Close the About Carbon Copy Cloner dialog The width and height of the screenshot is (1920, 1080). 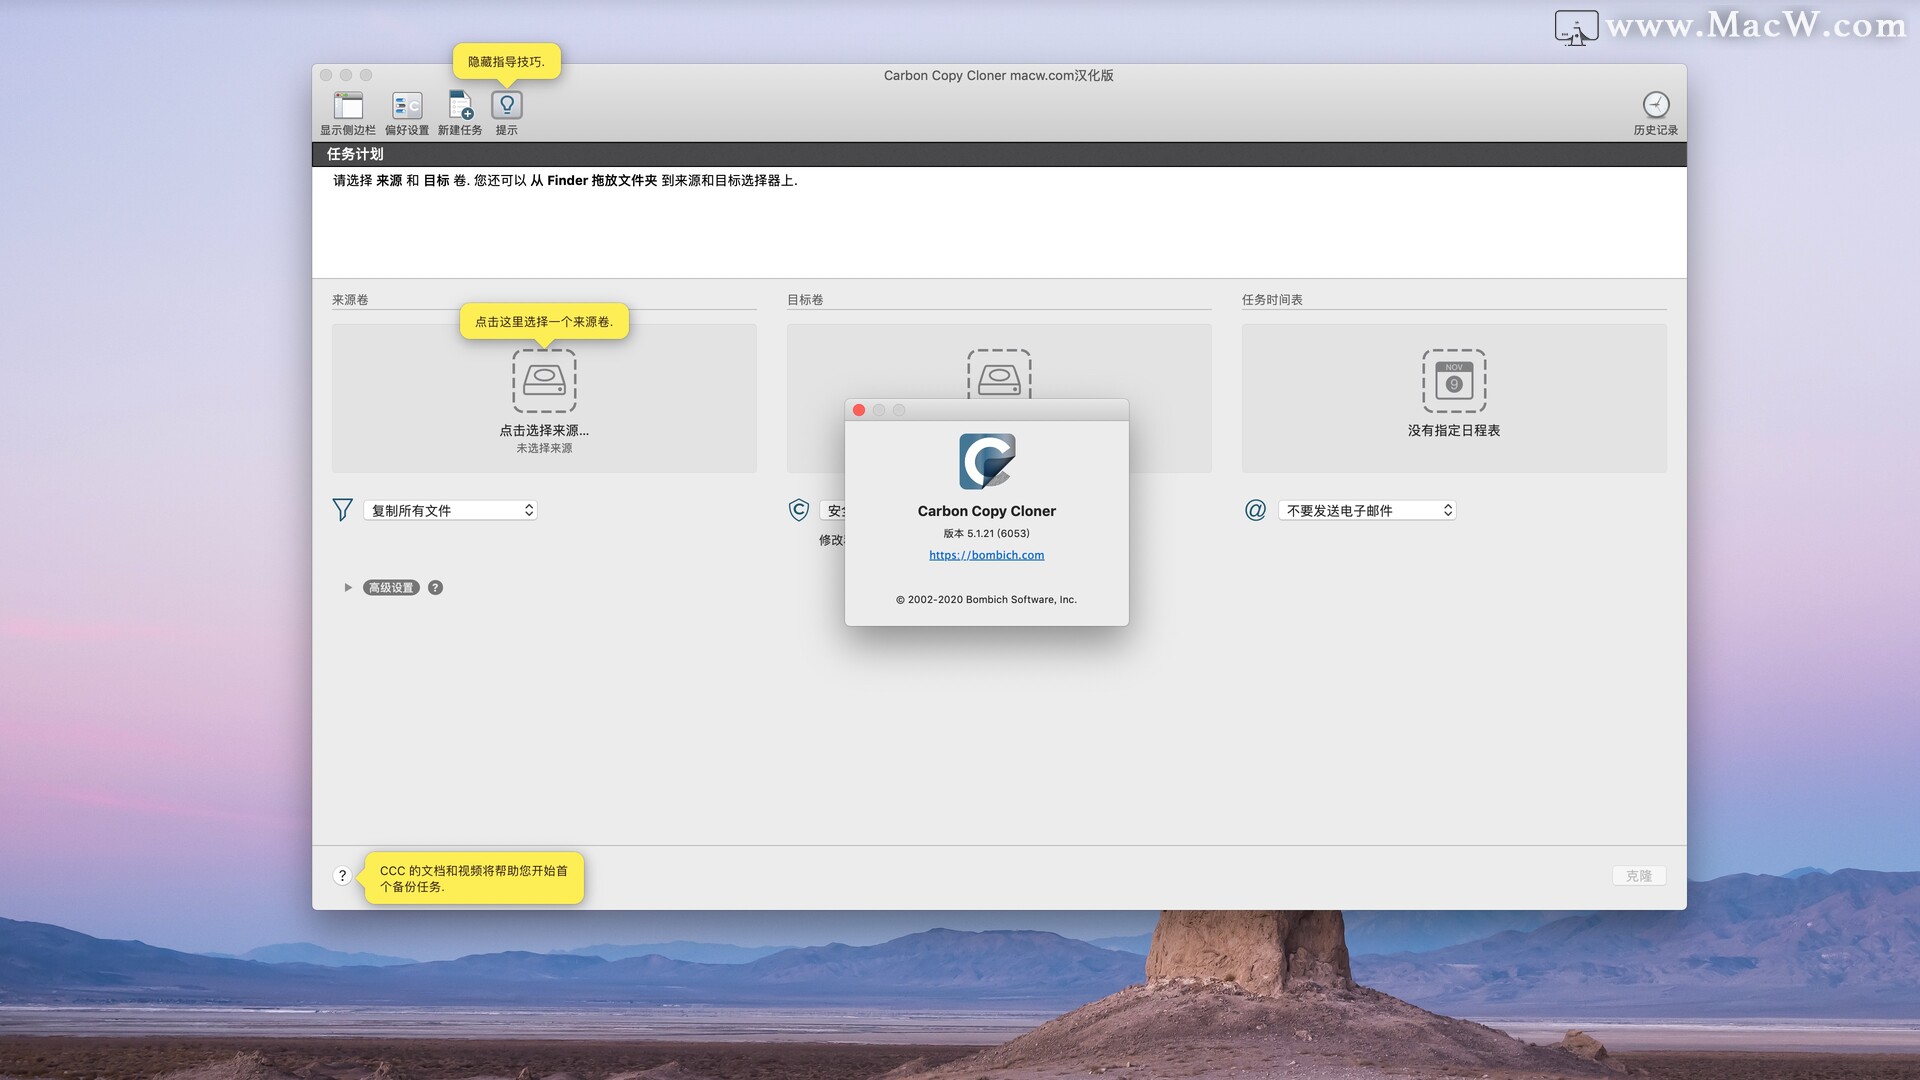tap(859, 410)
